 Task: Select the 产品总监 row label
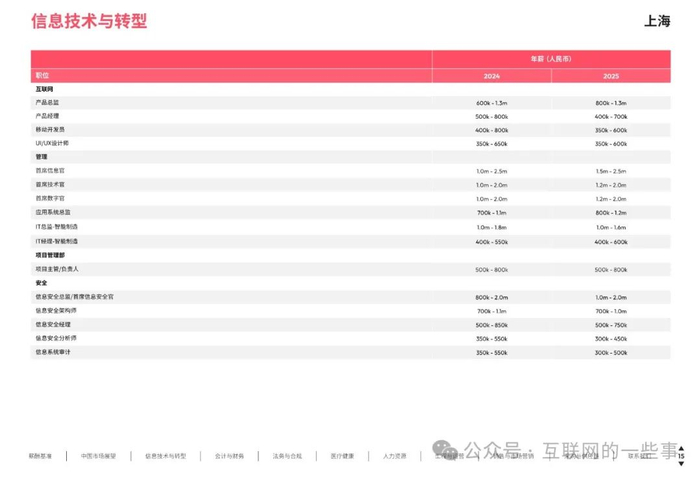point(47,103)
